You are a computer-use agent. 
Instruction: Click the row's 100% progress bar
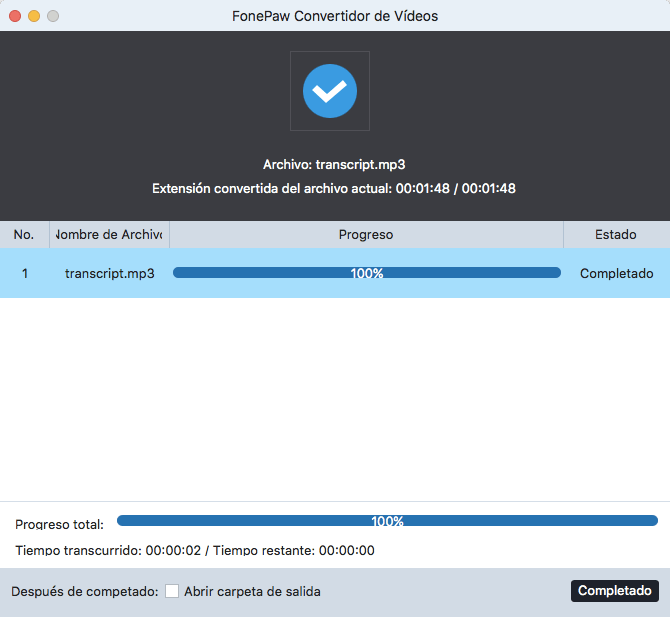367,273
